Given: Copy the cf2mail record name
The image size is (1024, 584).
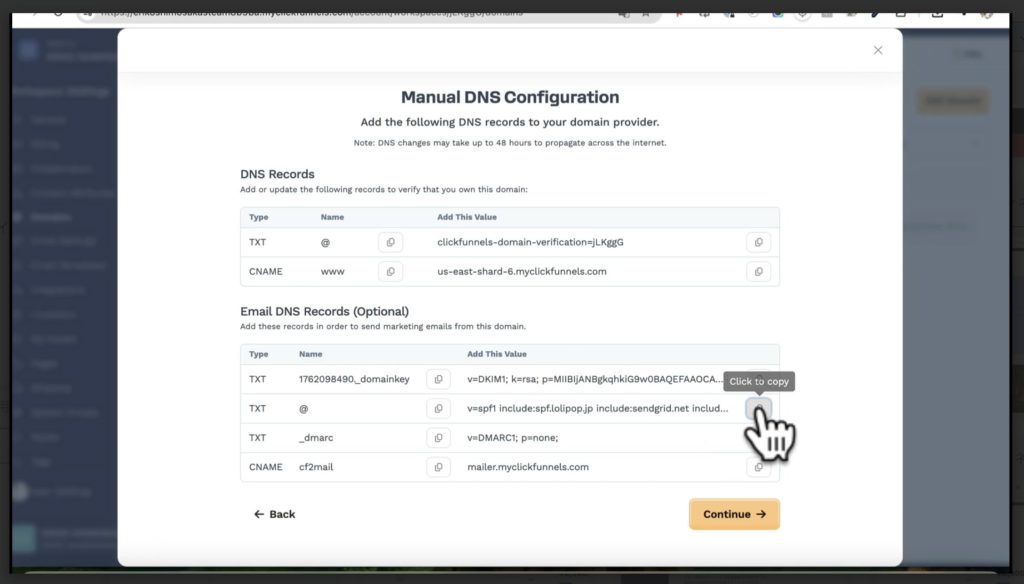Looking at the screenshot, I should [438, 467].
